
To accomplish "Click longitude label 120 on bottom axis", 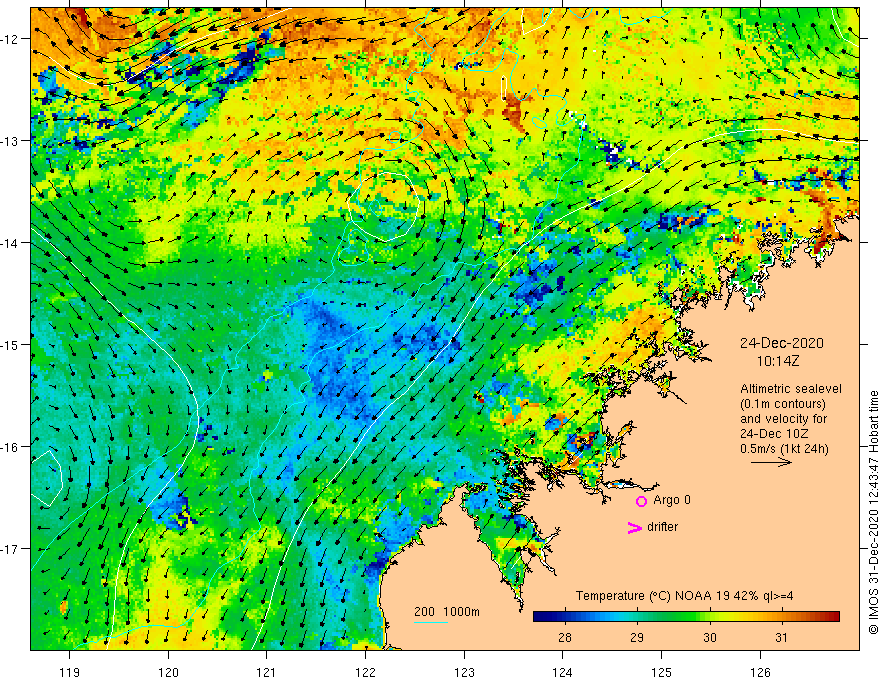I will [x=168, y=672].
